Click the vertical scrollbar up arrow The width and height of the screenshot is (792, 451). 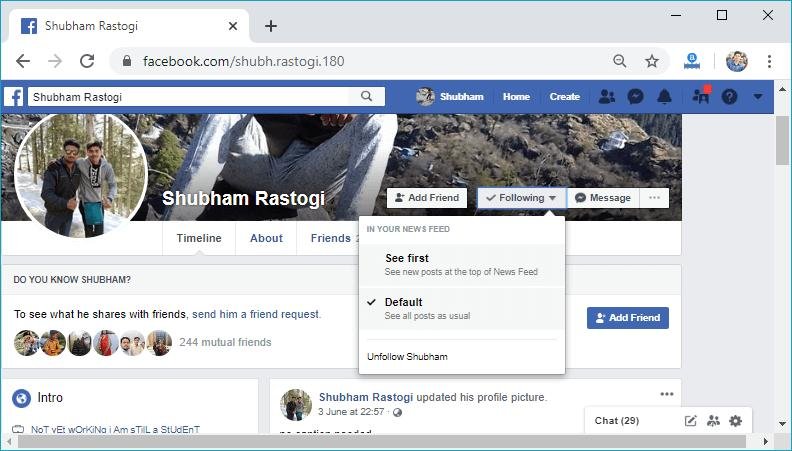tap(782, 89)
